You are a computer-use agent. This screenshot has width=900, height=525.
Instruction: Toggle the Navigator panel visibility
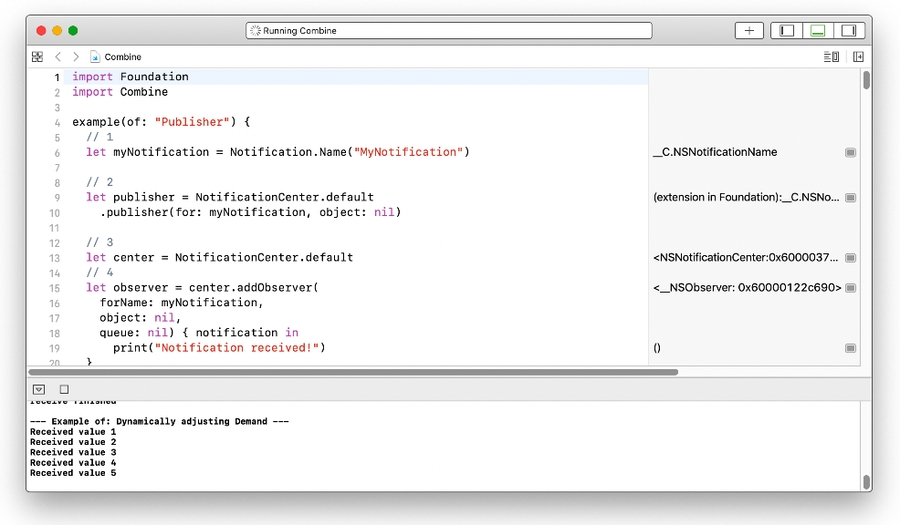coord(787,31)
